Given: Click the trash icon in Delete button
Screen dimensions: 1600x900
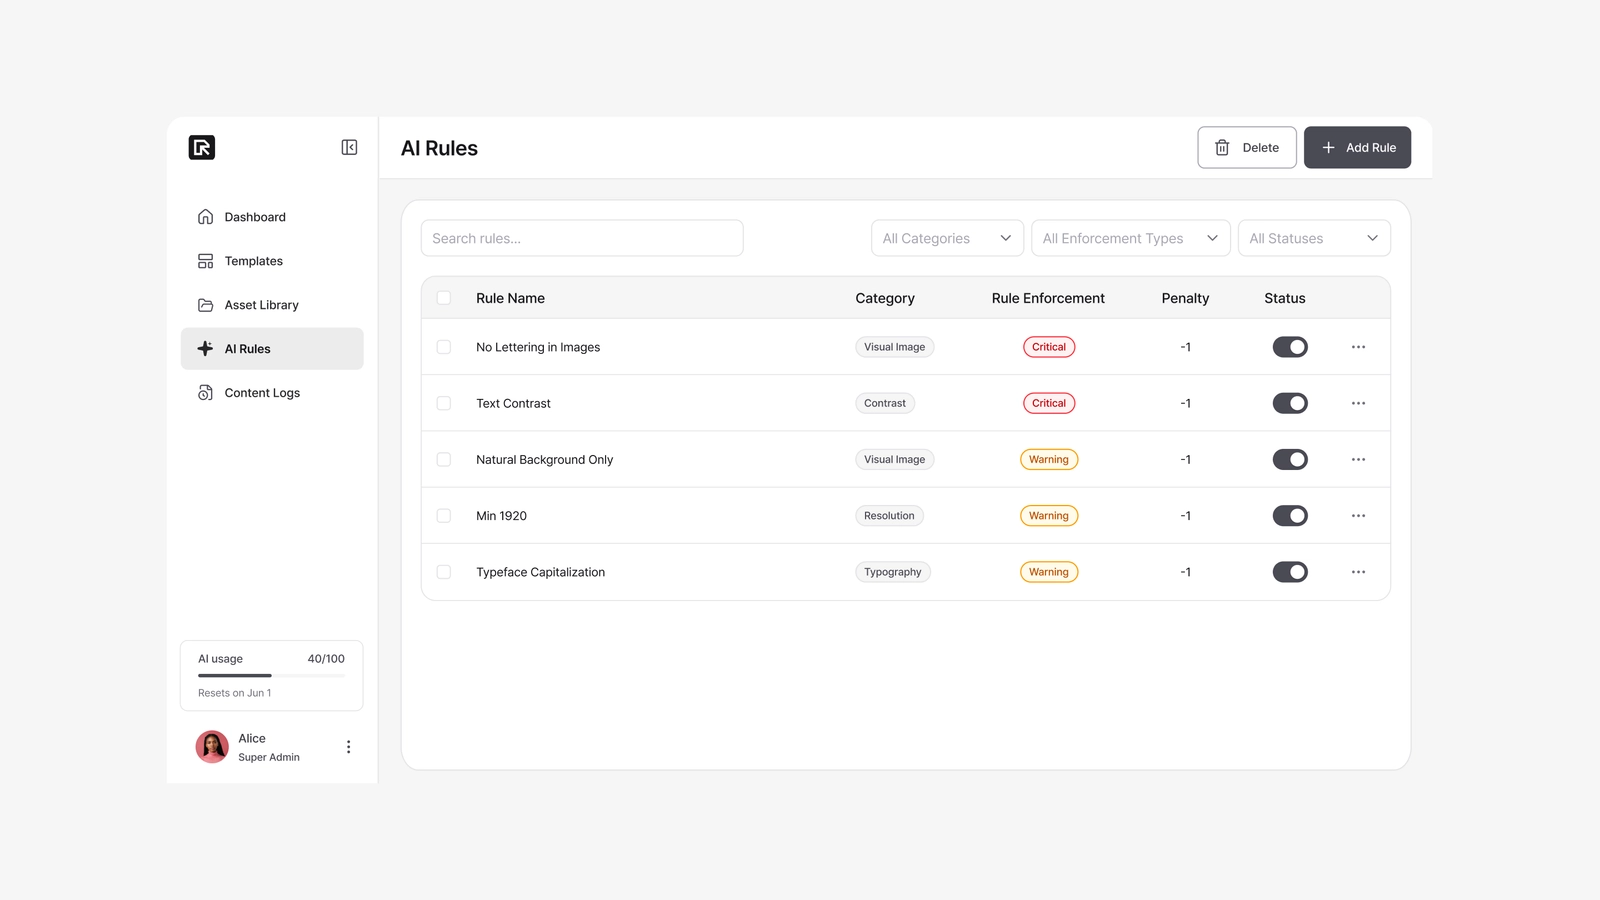Looking at the screenshot, I should (x=1222, y=148).
